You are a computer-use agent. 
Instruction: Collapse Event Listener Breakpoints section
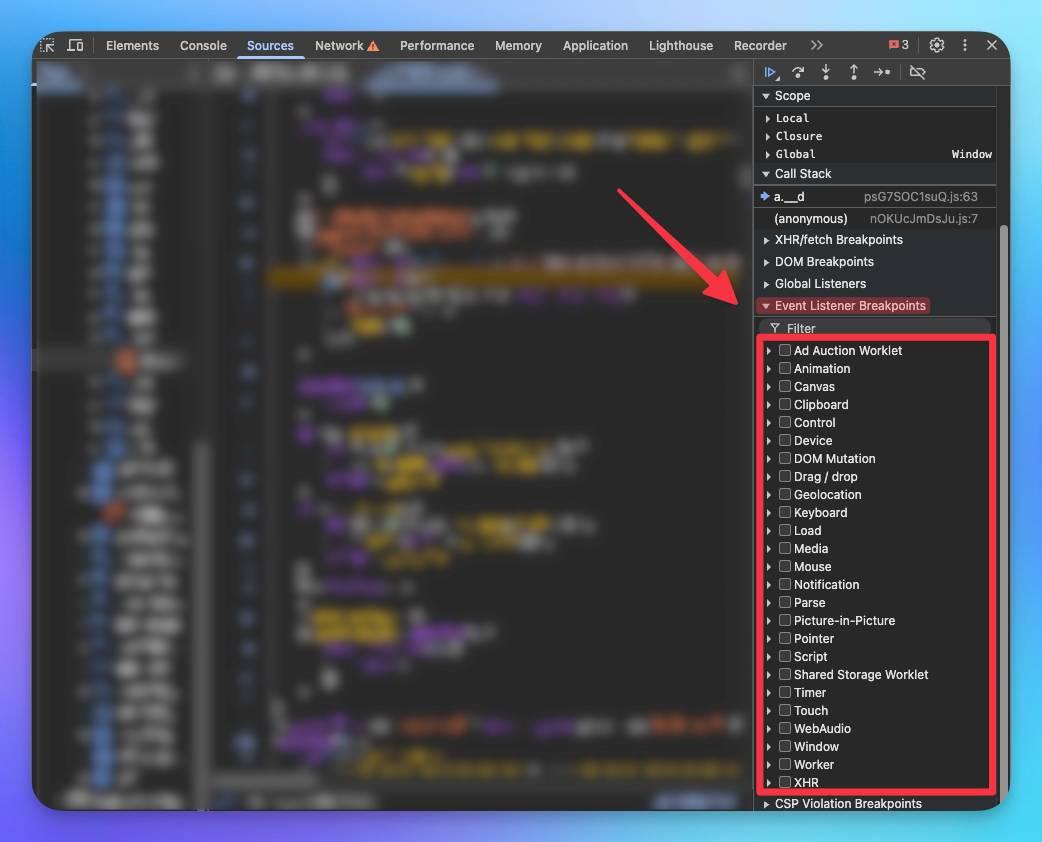pyautogui.click(x=766, y=306)
